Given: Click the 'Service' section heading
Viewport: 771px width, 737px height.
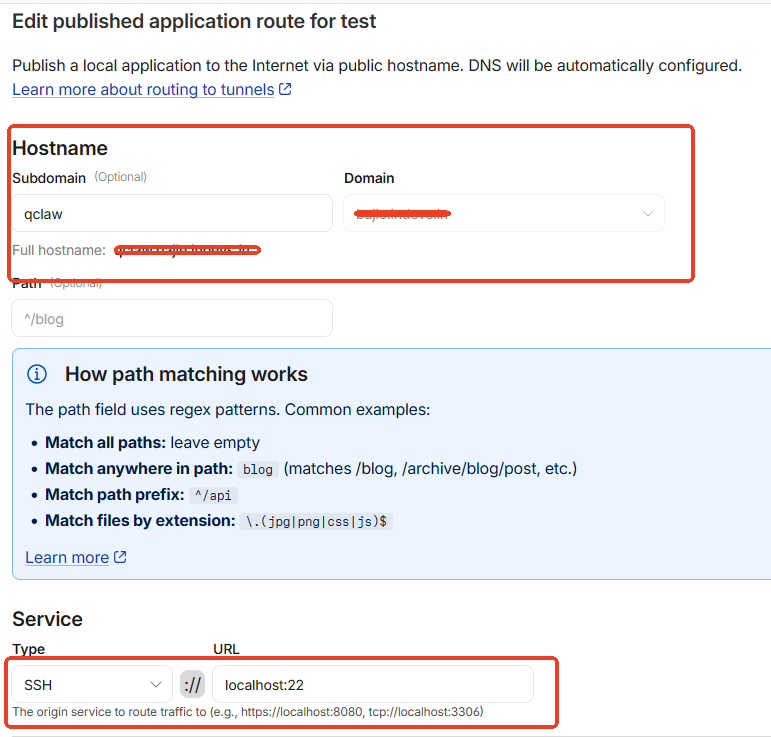Looking at the screenshot, I should [47, 619].
